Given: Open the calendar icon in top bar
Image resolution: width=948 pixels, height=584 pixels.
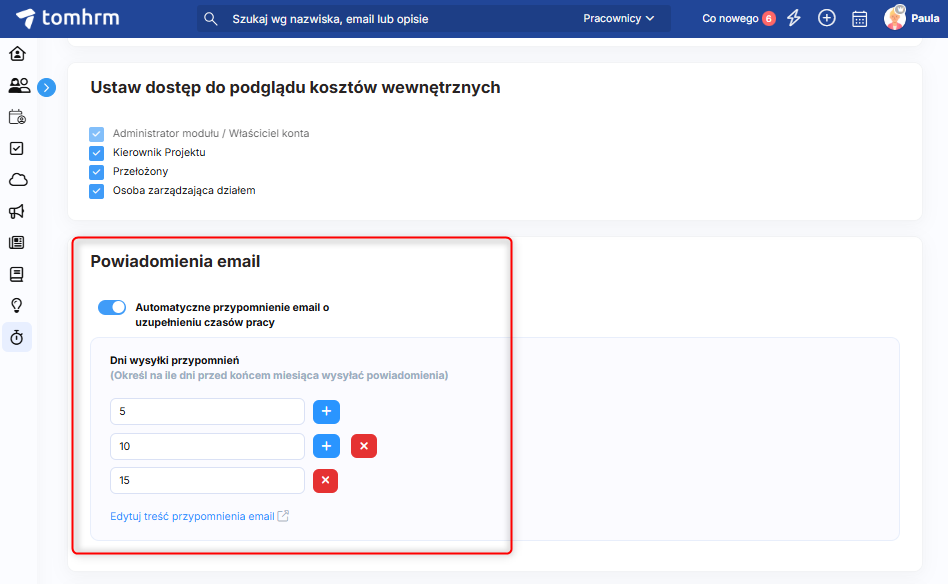Looking at the screenshot, I should pyautogui.click(x=859, y=18).
